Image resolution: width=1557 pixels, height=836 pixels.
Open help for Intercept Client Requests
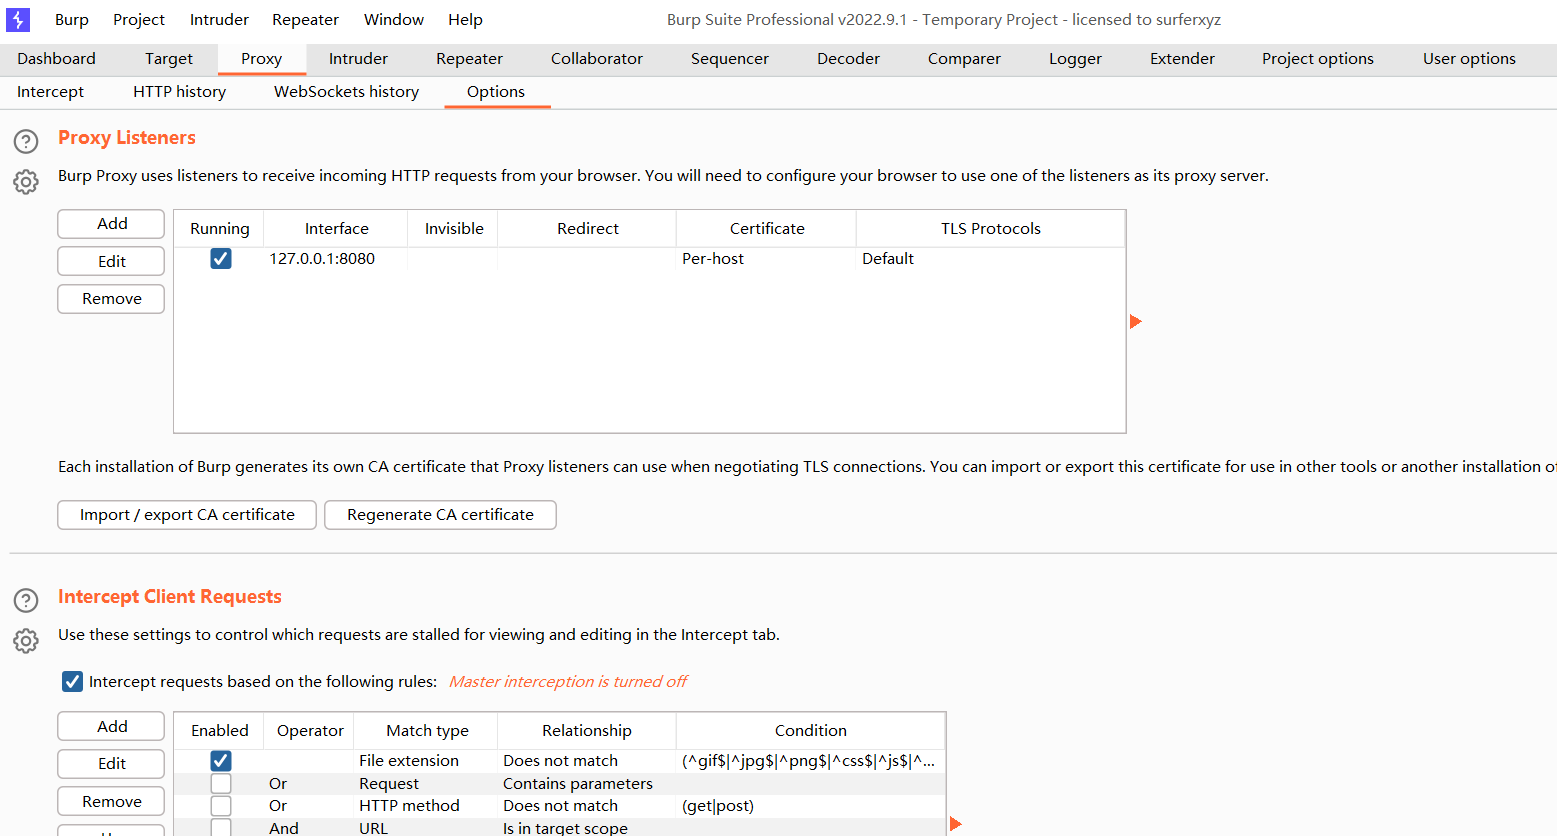click(26, 600)
